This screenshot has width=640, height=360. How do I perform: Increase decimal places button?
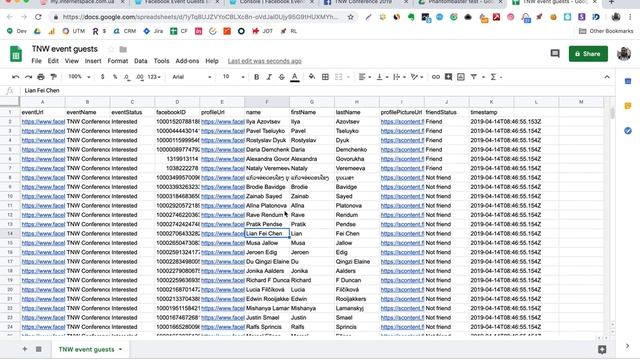[140, 77]
